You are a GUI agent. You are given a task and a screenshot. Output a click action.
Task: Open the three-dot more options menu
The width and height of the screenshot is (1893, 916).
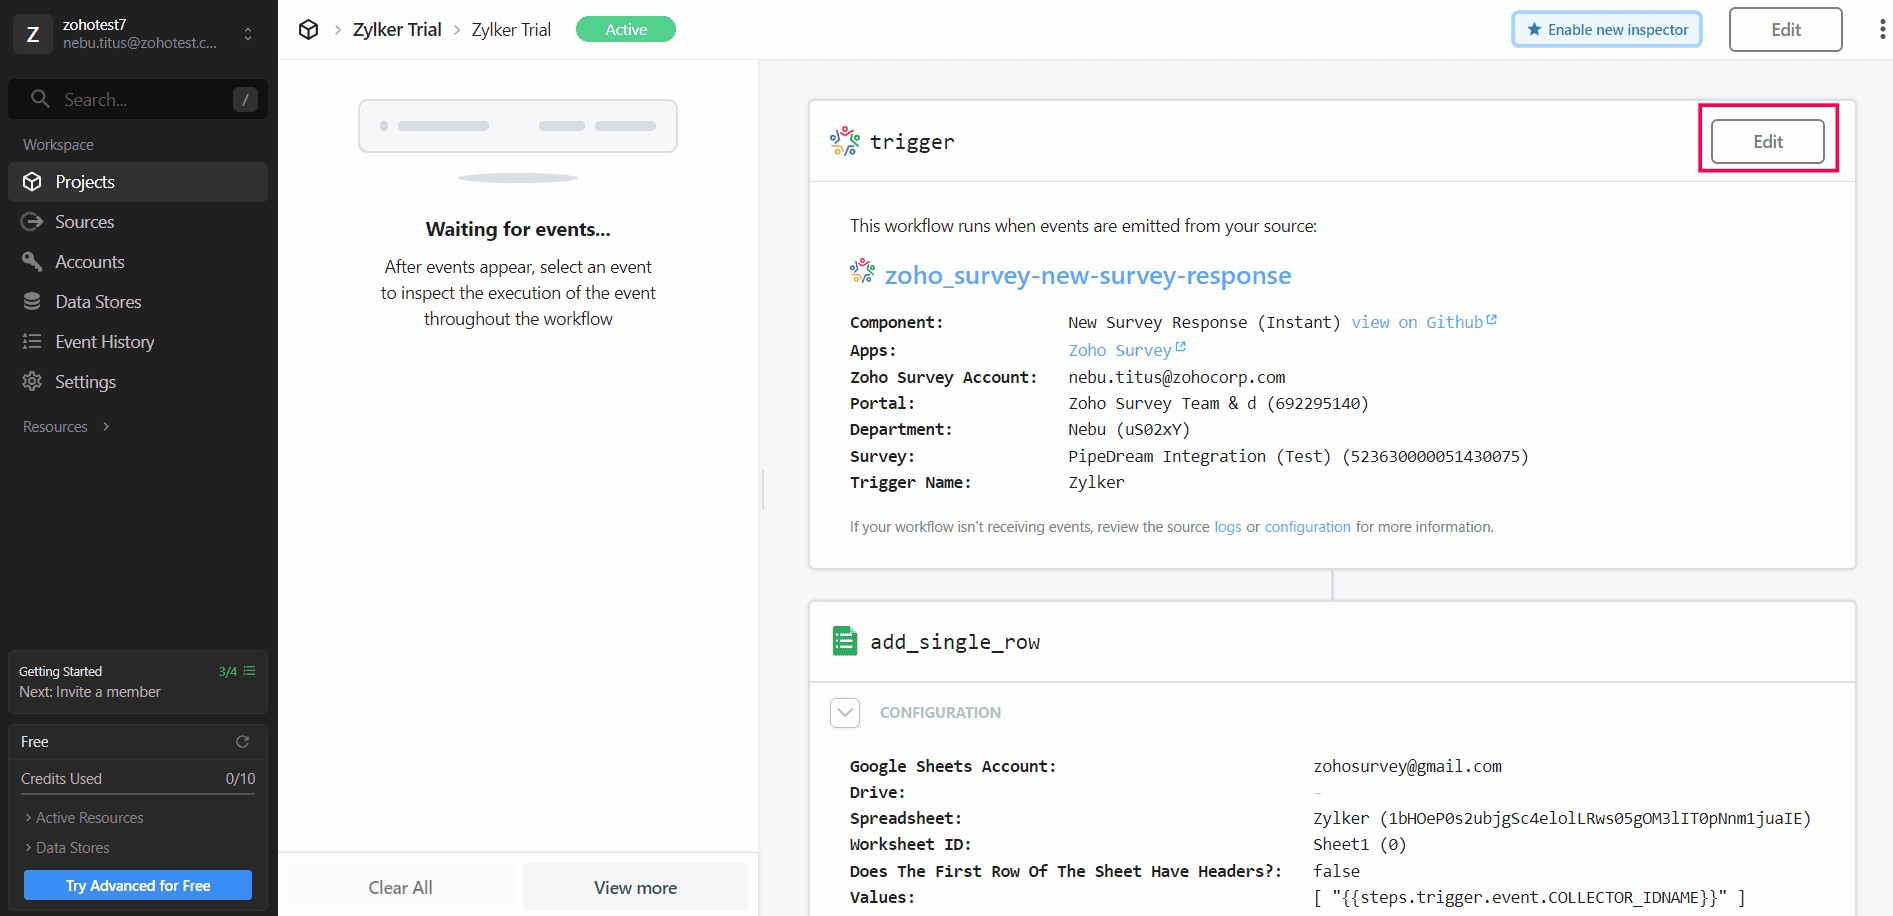click(x=1882, y=30)
